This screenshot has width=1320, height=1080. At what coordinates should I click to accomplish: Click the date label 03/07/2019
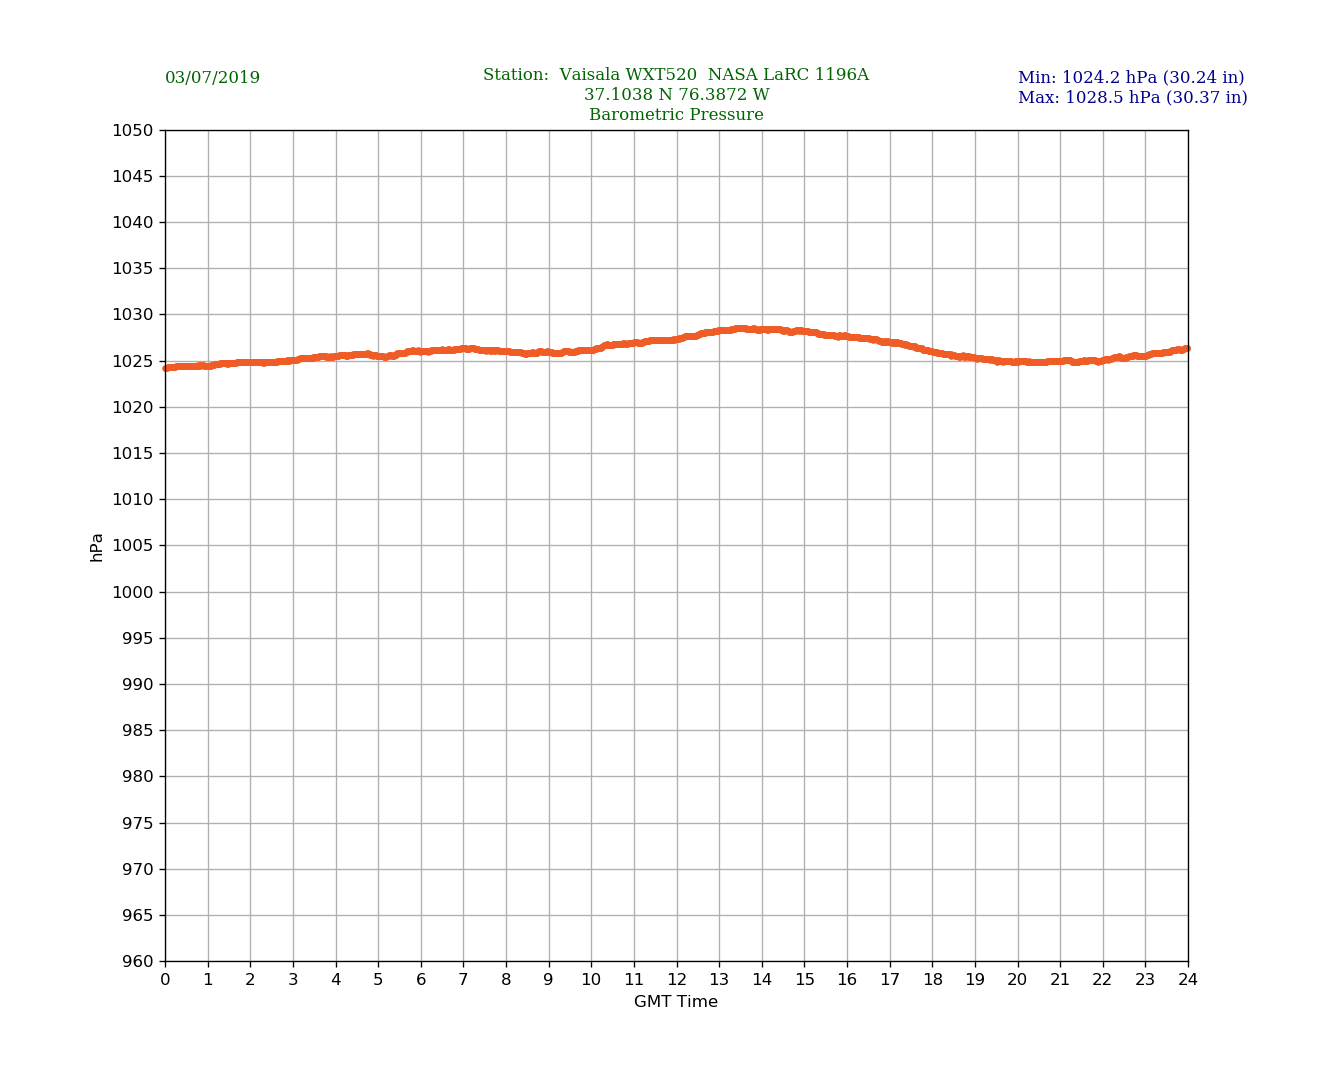(x=212, y=78)
